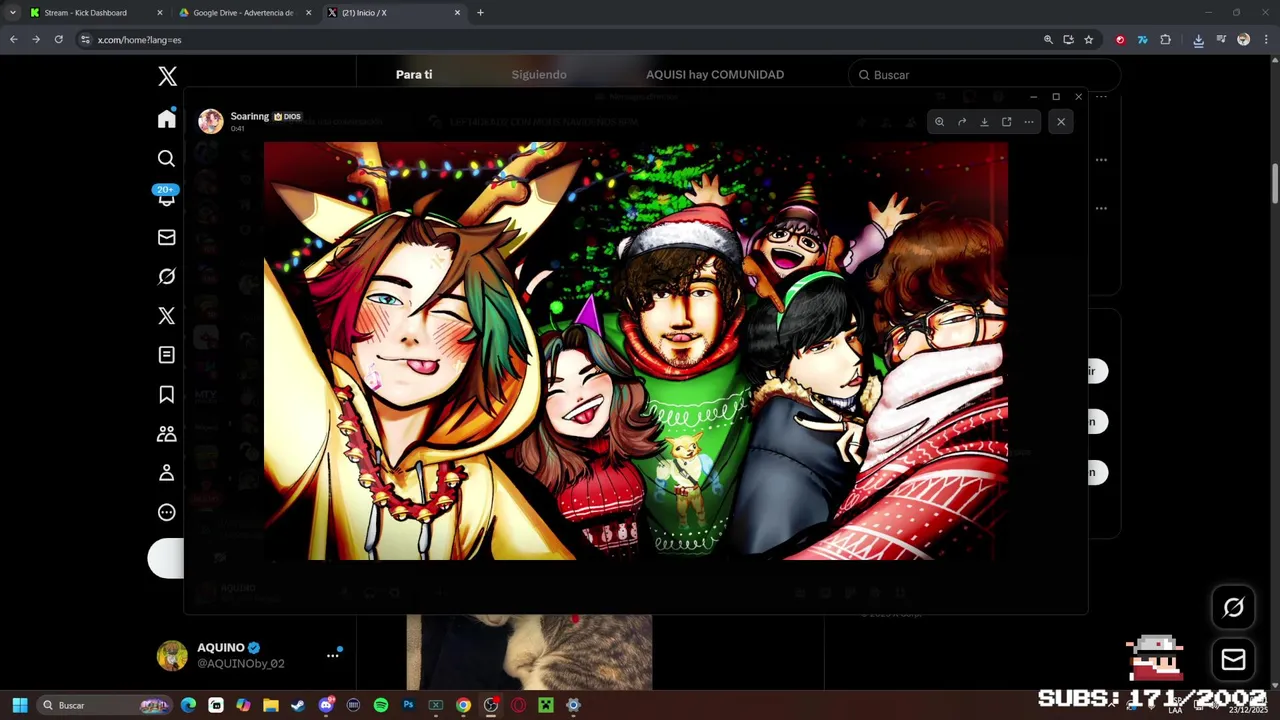Open Explore search icon in sidebar
Image resolution: width=1280 pixels, height=720 pixels.
pos(167,158)
